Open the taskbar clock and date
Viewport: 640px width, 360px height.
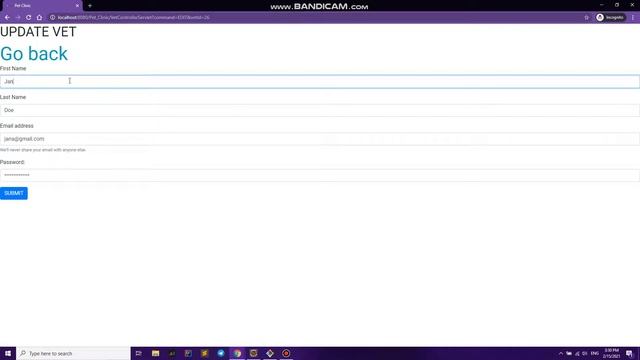(x=611, y=353)
